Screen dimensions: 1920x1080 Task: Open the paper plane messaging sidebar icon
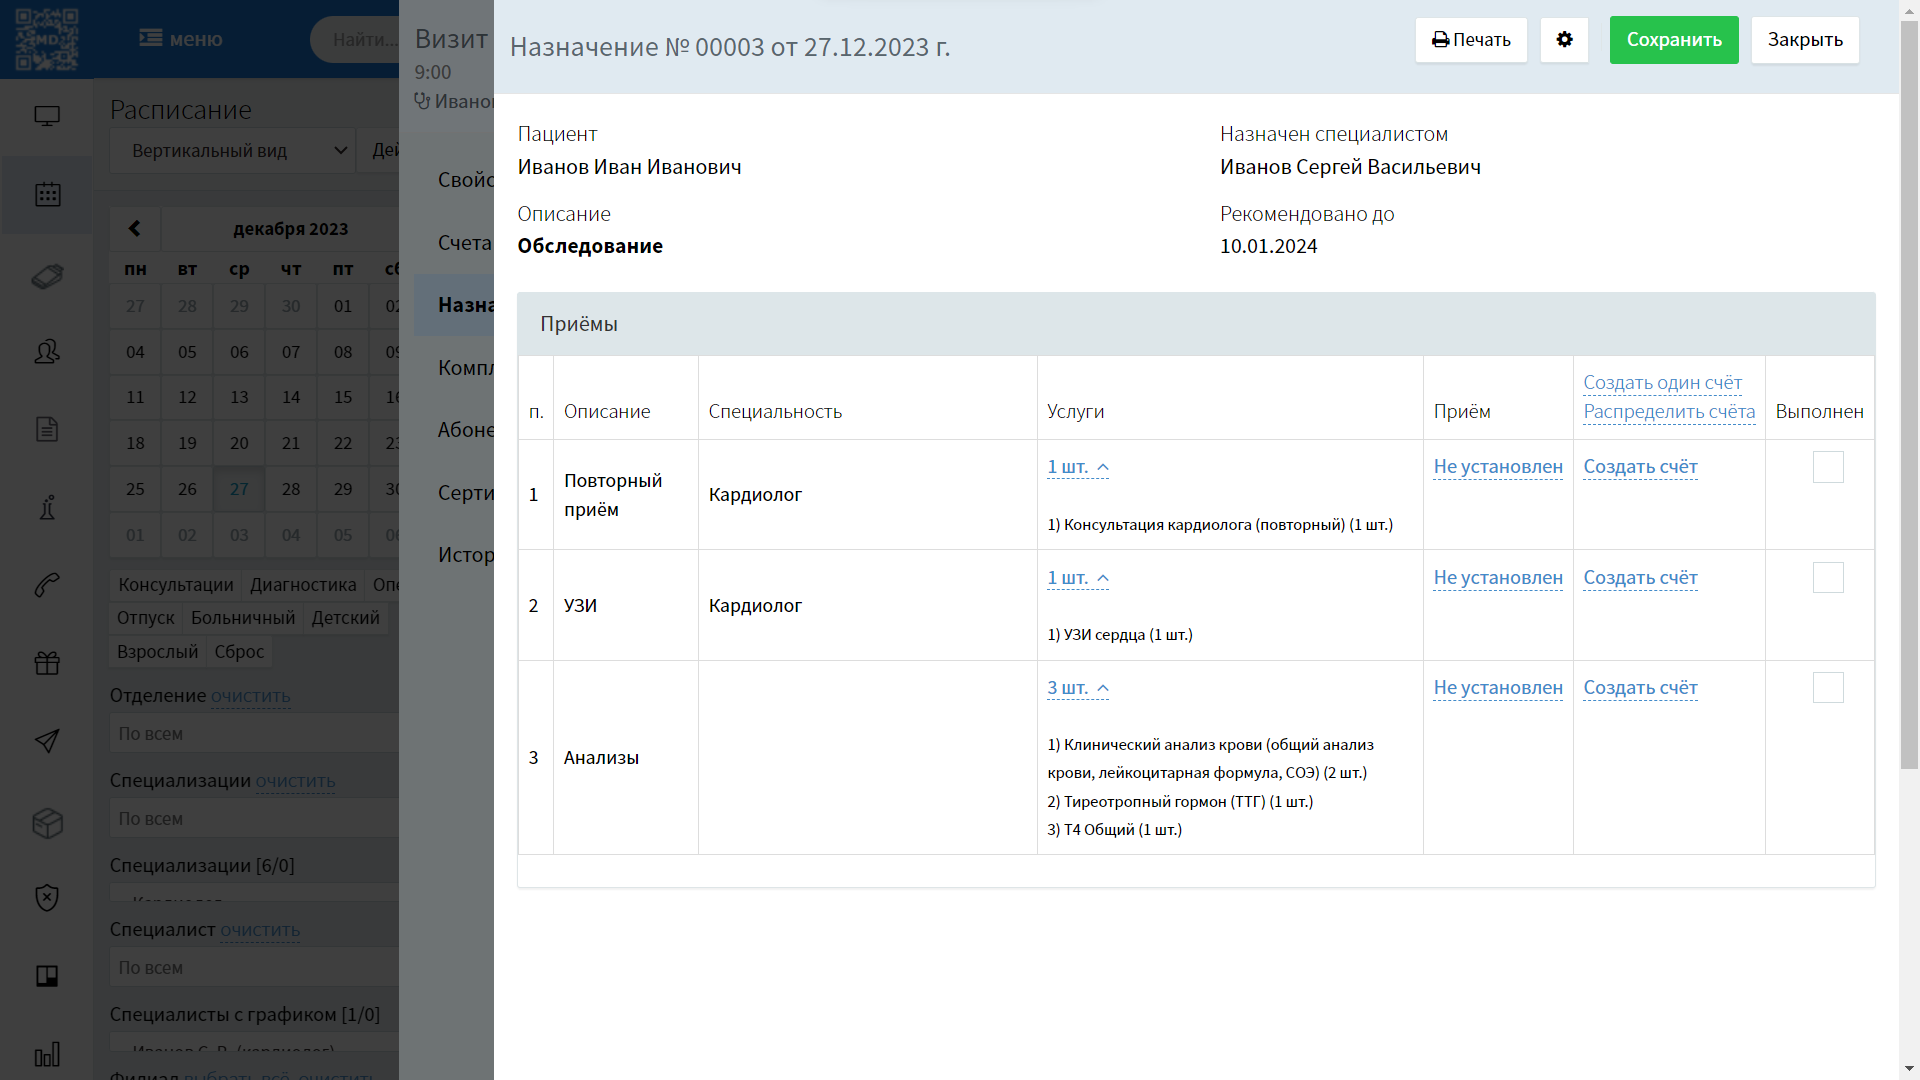click(47, 741)
